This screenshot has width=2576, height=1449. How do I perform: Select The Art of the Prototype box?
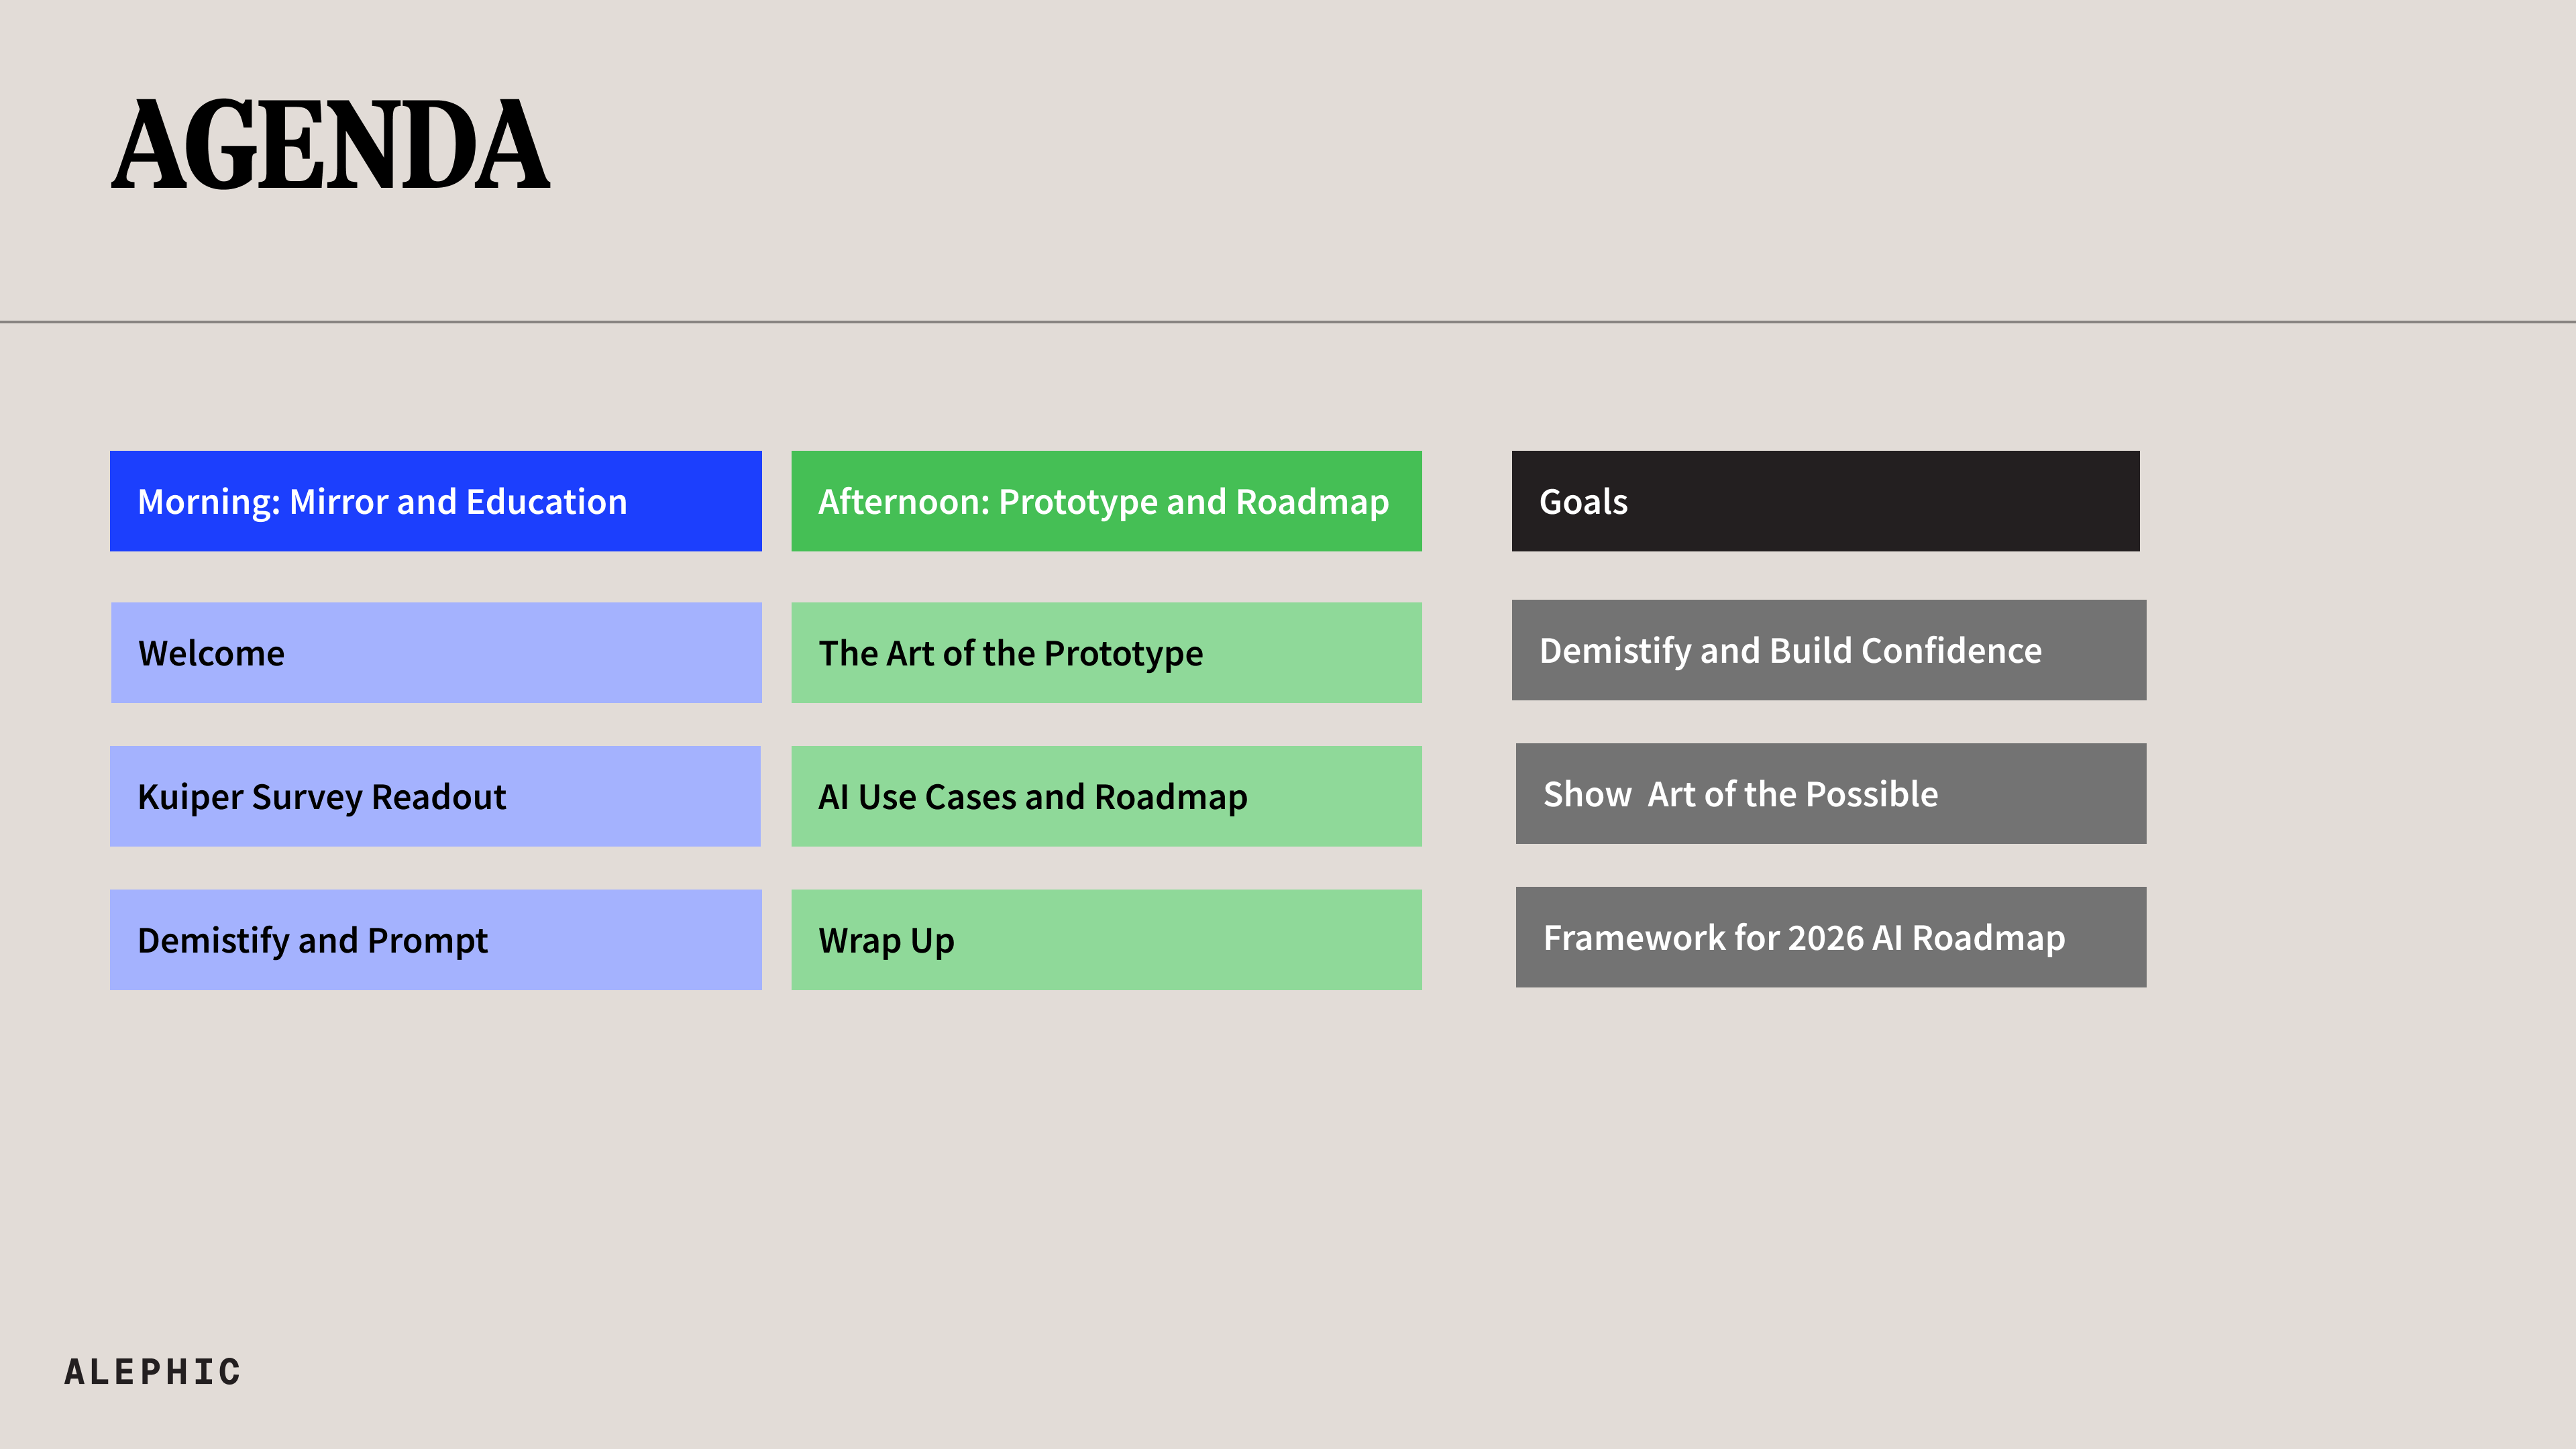point(1106,653)
